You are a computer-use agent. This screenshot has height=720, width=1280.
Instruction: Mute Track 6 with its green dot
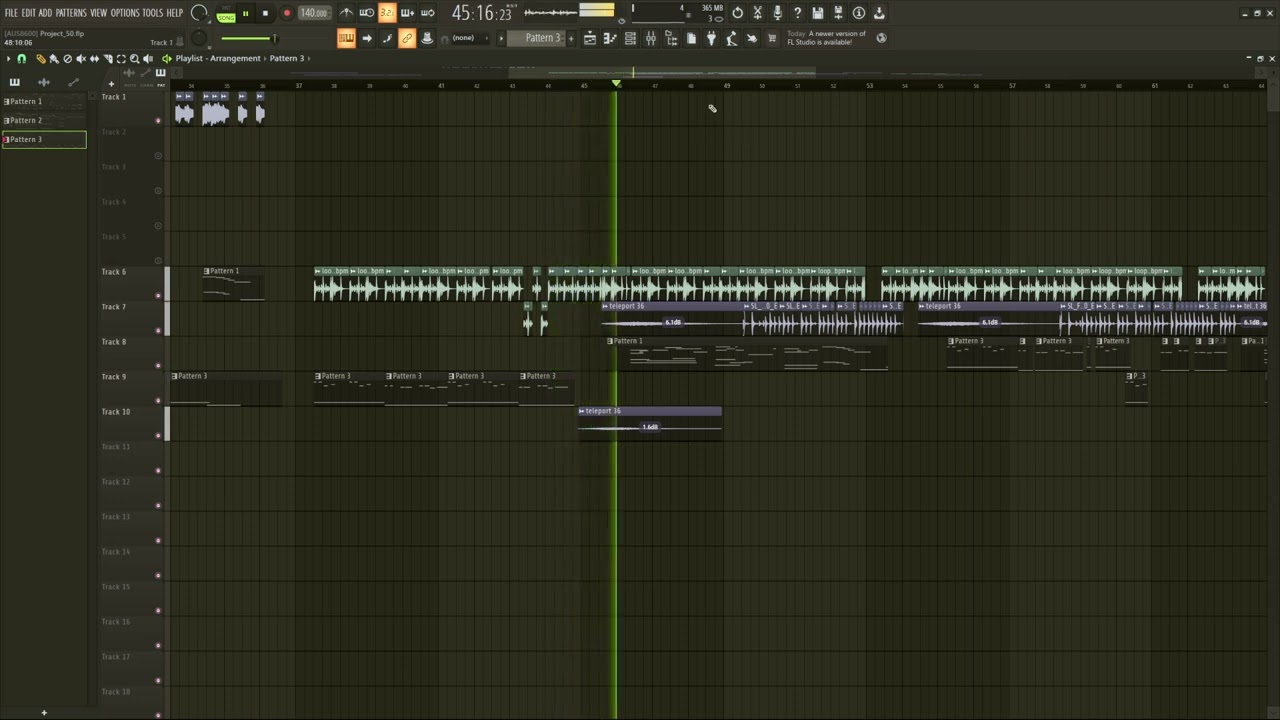pos(158,295)
